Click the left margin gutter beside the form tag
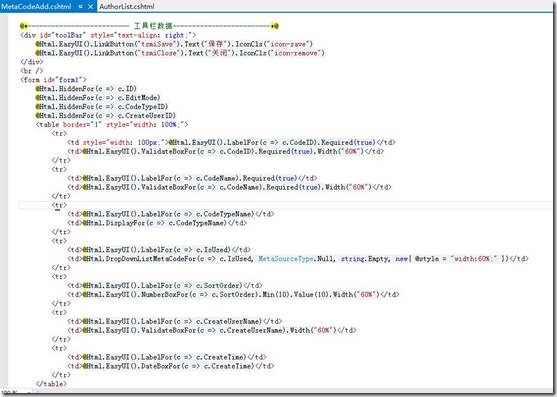 coord(4,80)
